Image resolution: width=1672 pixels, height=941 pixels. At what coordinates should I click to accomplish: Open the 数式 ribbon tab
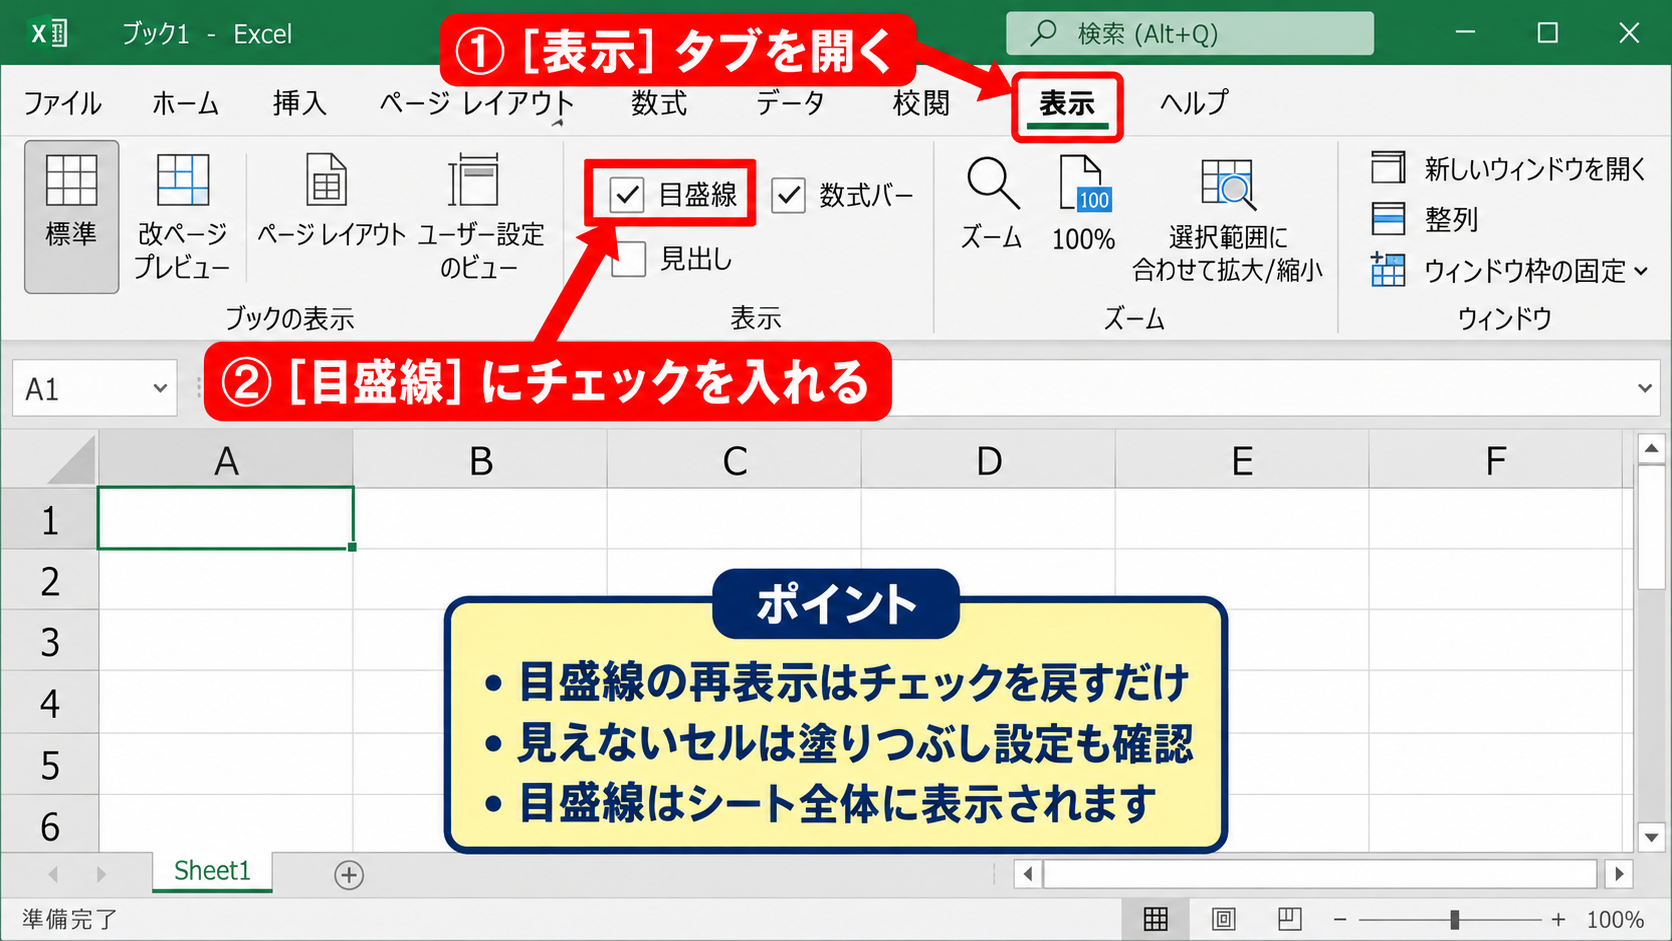[659, 103]
